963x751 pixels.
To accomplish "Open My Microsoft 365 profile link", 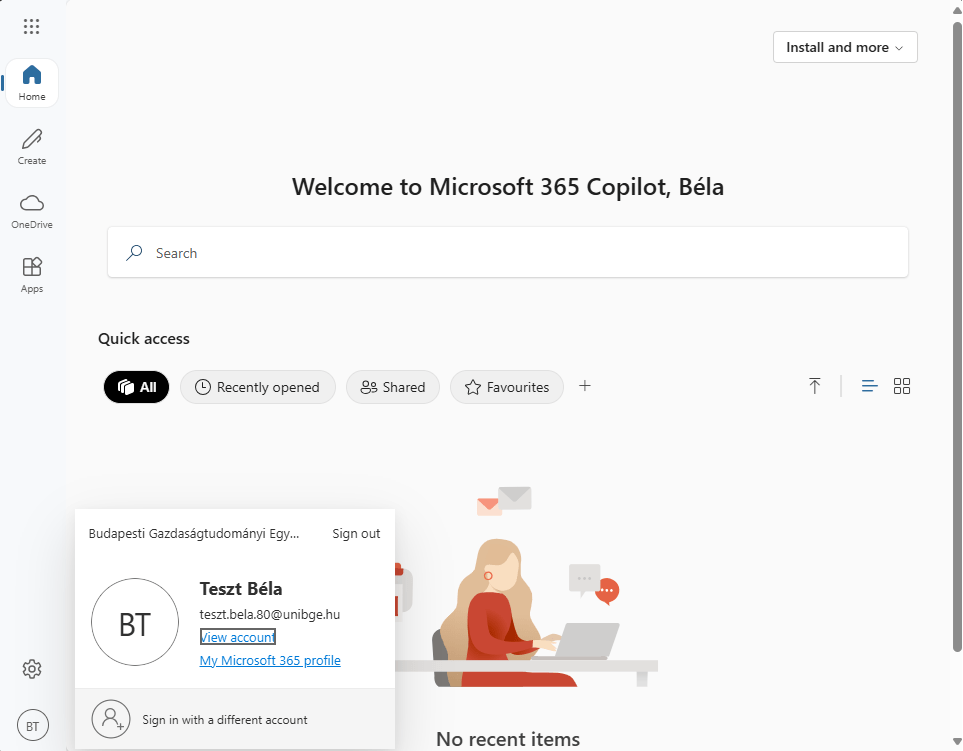I will point(270,661).
